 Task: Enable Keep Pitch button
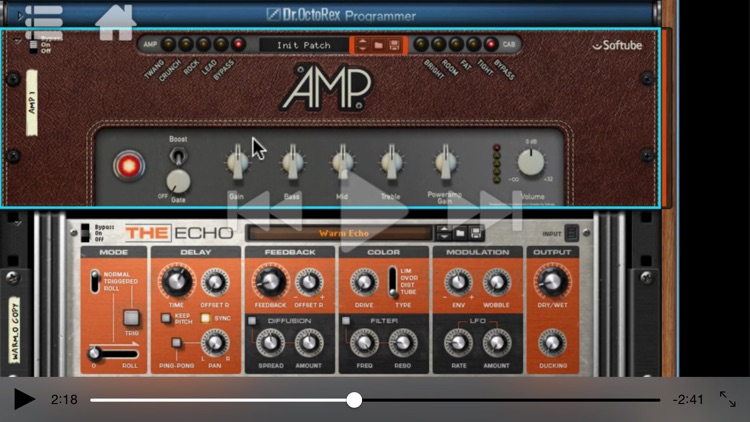[165, 318]
